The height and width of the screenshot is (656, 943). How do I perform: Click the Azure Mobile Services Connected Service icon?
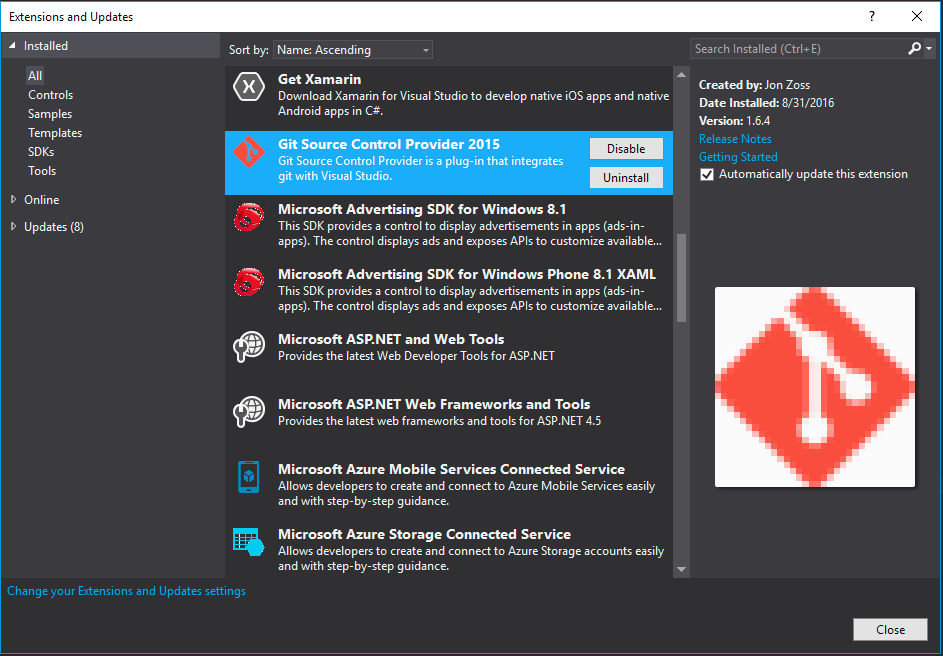pyautogui.click(x=248, y=477)
